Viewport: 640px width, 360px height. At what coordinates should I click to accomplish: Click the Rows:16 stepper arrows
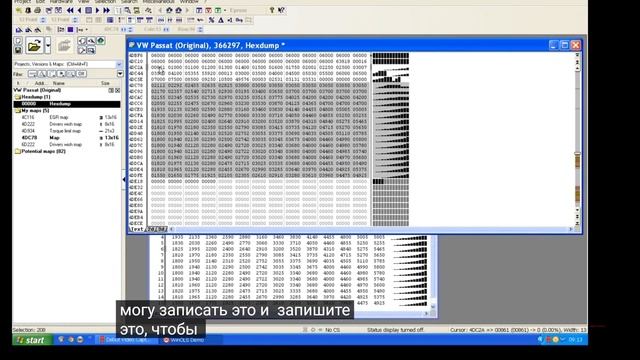point(200,29)
